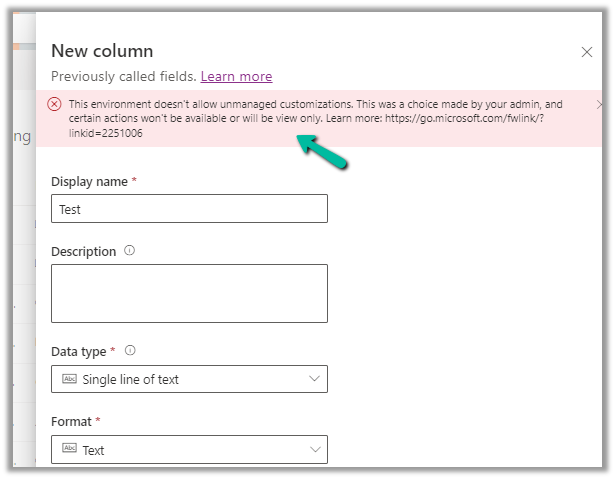Click the Description label text
The image size is (615, 479).
(x=84, y=251)
